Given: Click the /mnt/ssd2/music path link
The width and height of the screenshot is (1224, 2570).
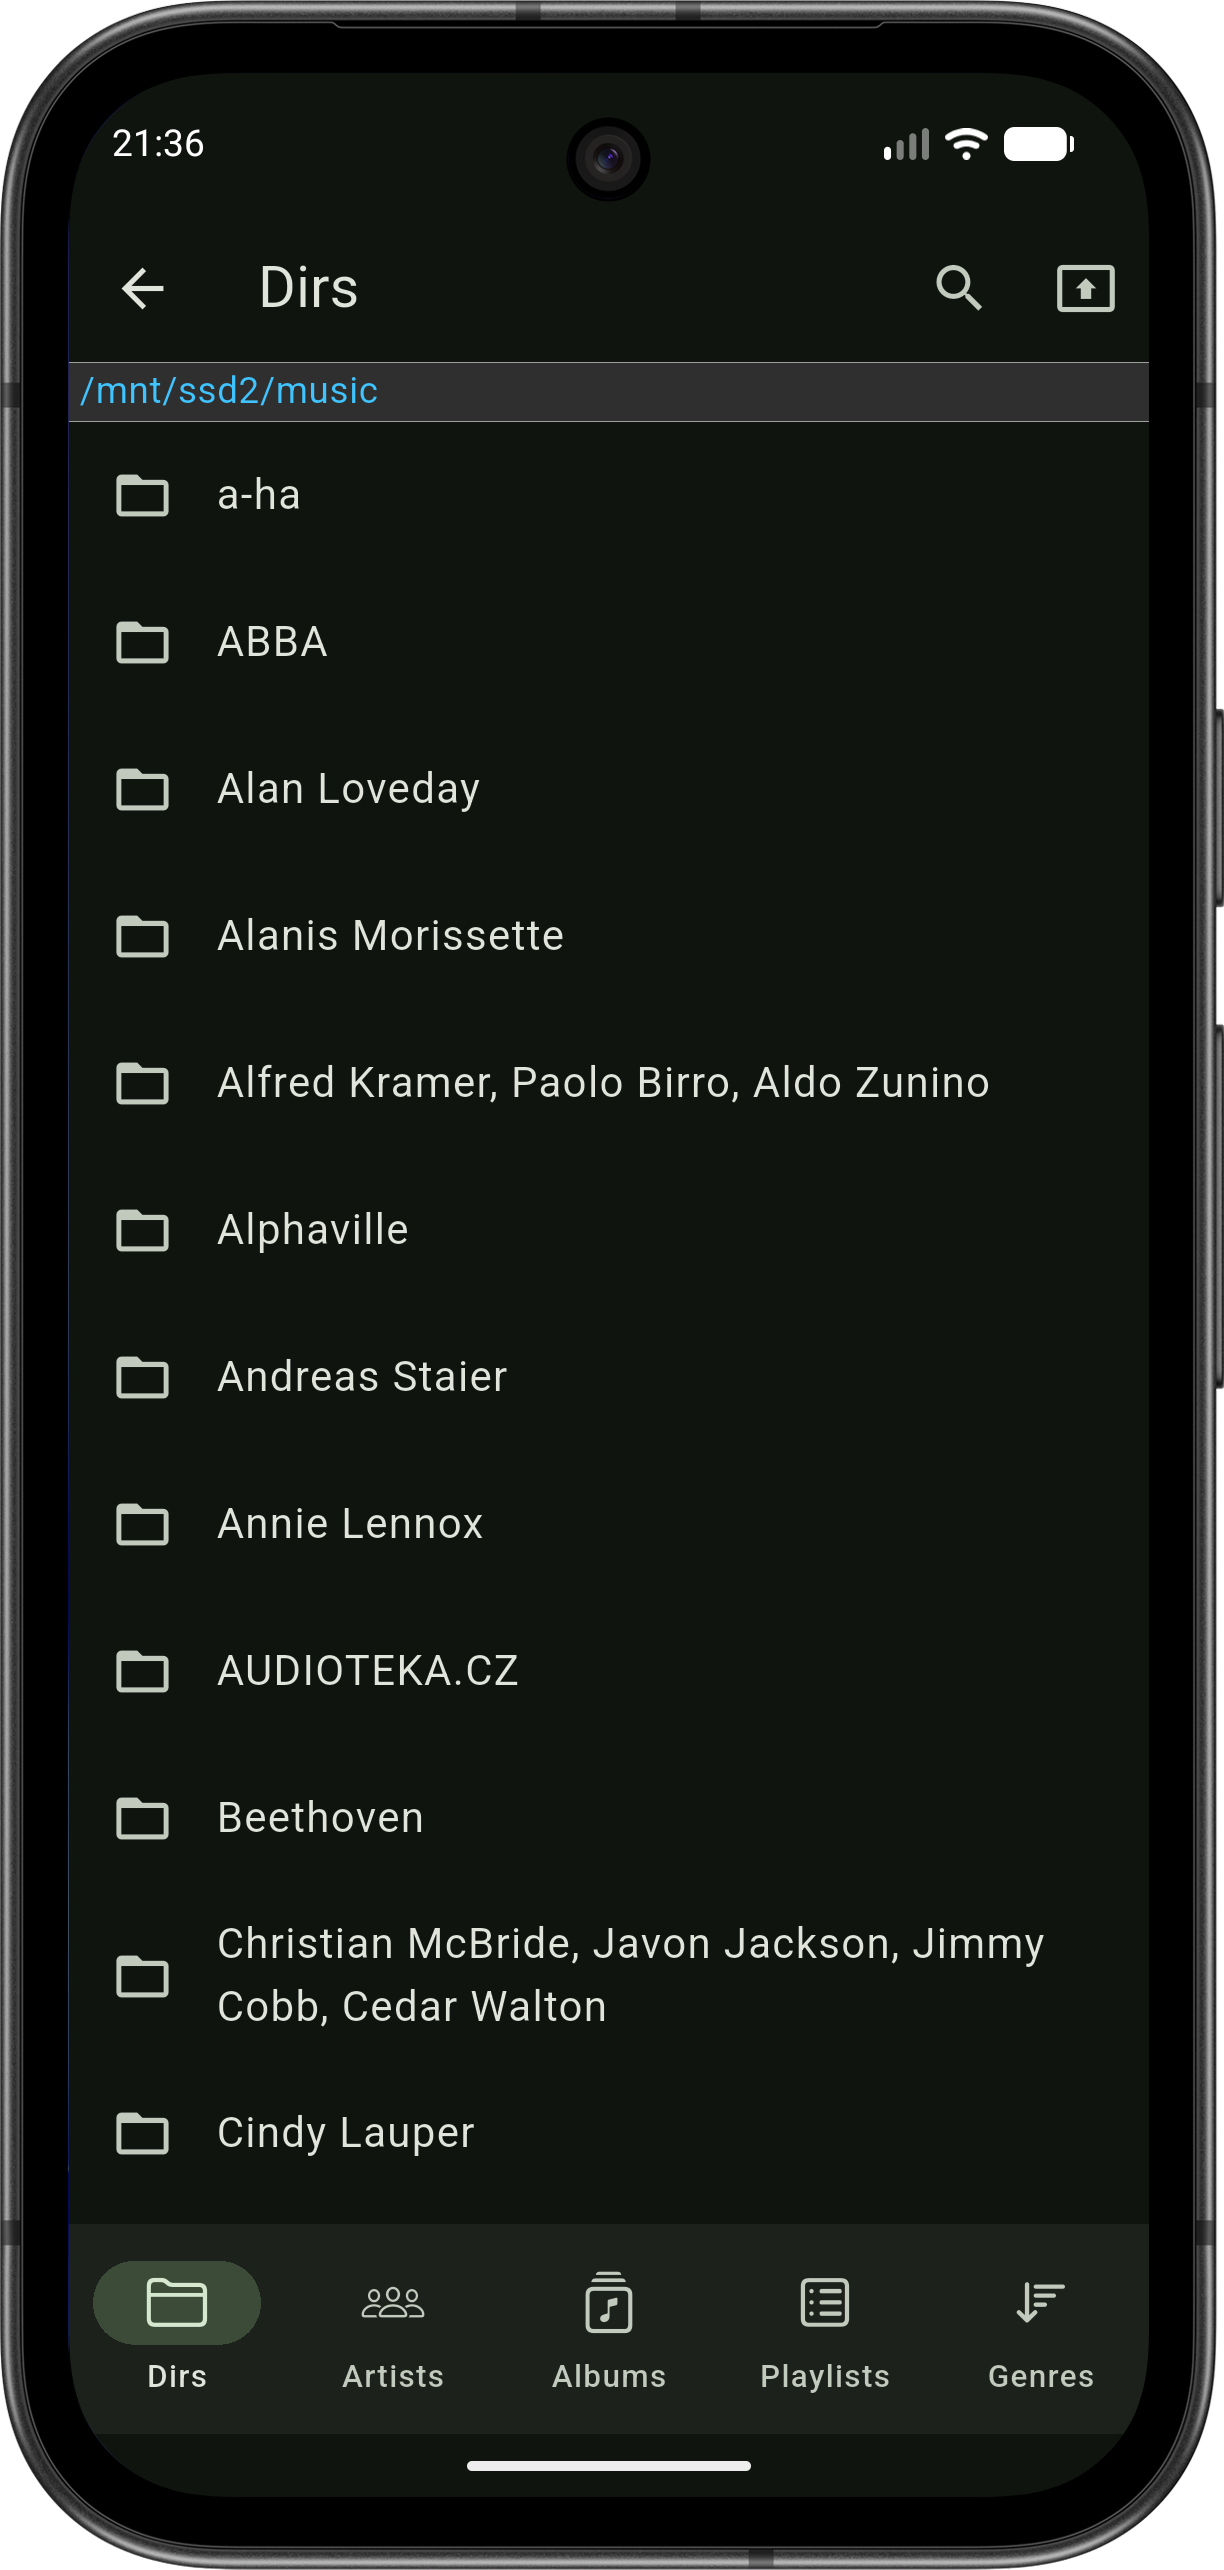Looking at the screenshot, I should tap(230, 391).
